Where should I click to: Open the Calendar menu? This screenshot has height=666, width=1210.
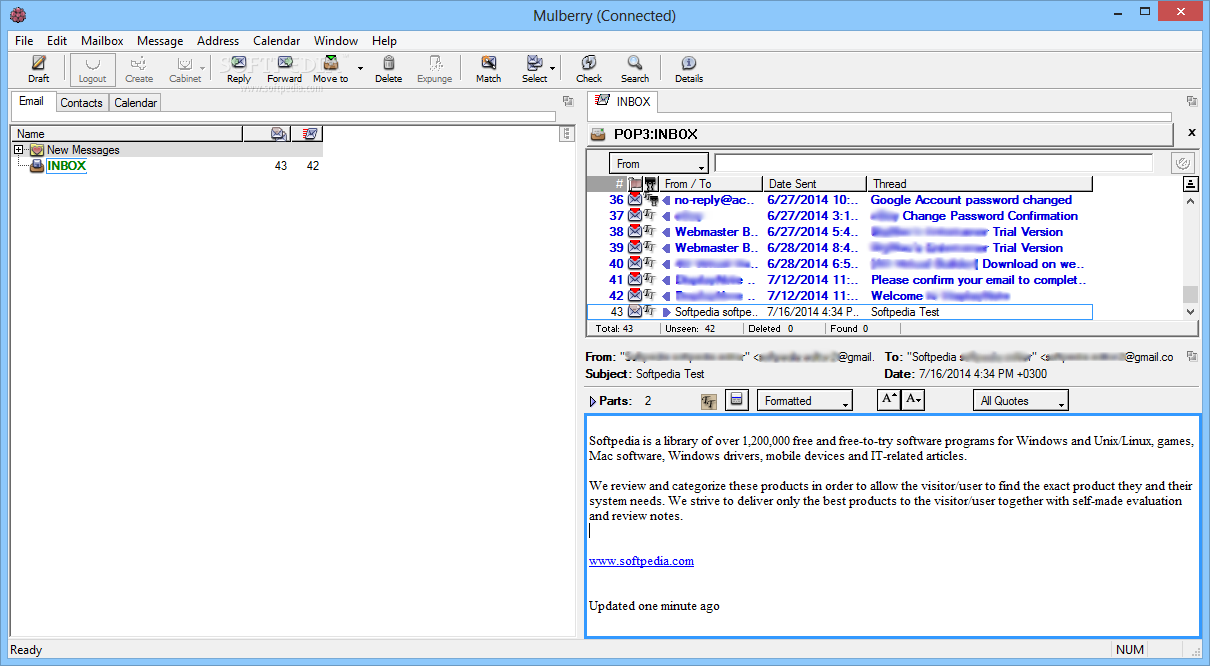(277, 41)
